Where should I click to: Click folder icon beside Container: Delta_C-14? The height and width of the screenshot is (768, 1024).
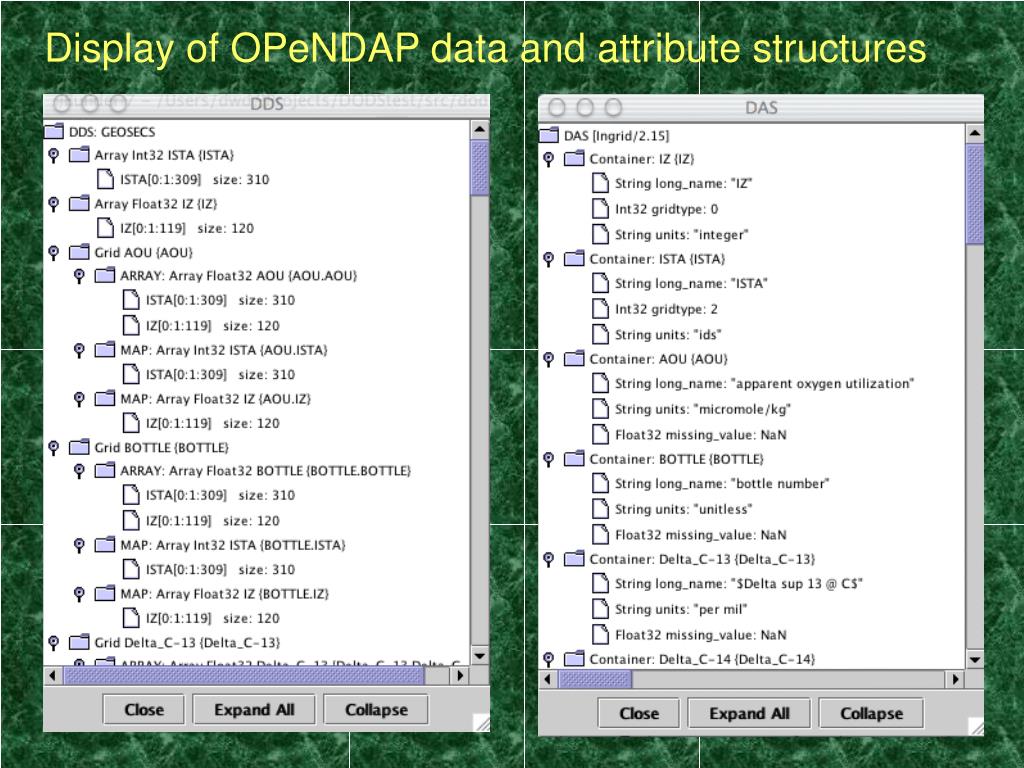(x=574, y=659)
